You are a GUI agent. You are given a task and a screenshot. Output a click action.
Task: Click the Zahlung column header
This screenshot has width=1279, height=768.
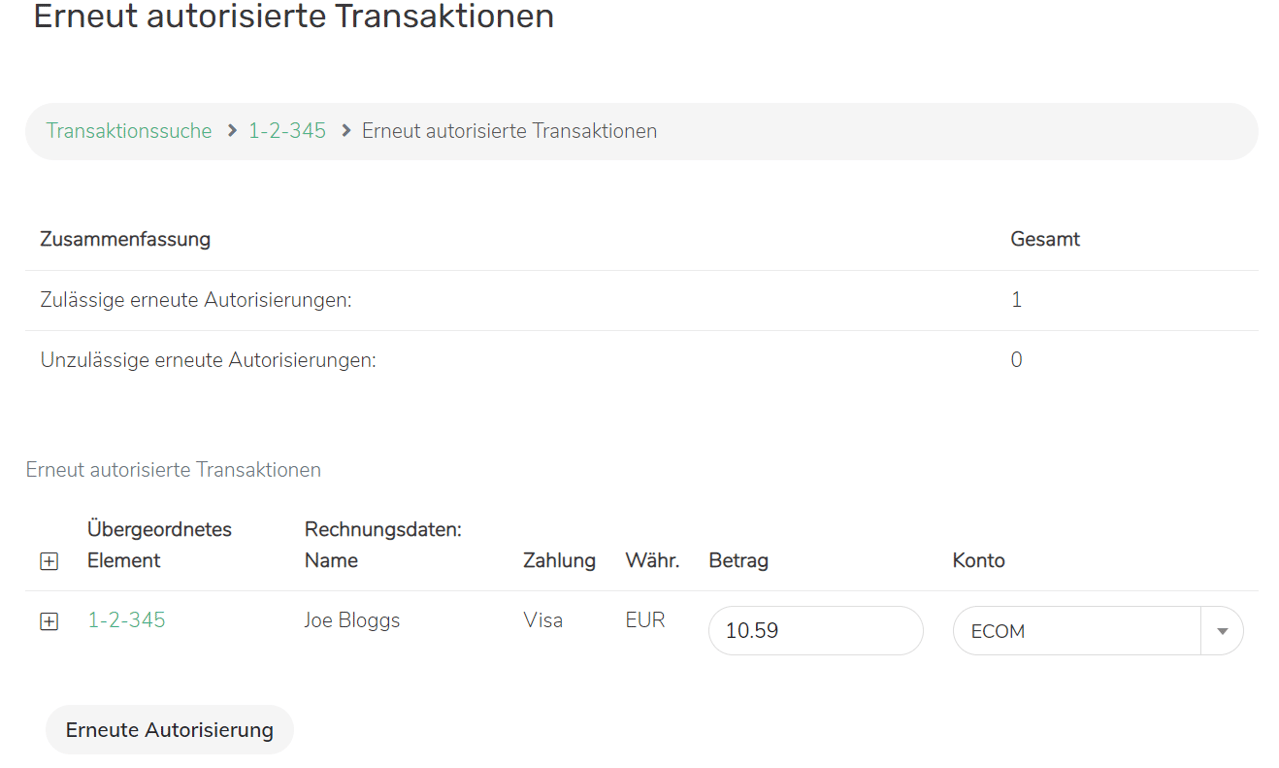click(559, 561)
